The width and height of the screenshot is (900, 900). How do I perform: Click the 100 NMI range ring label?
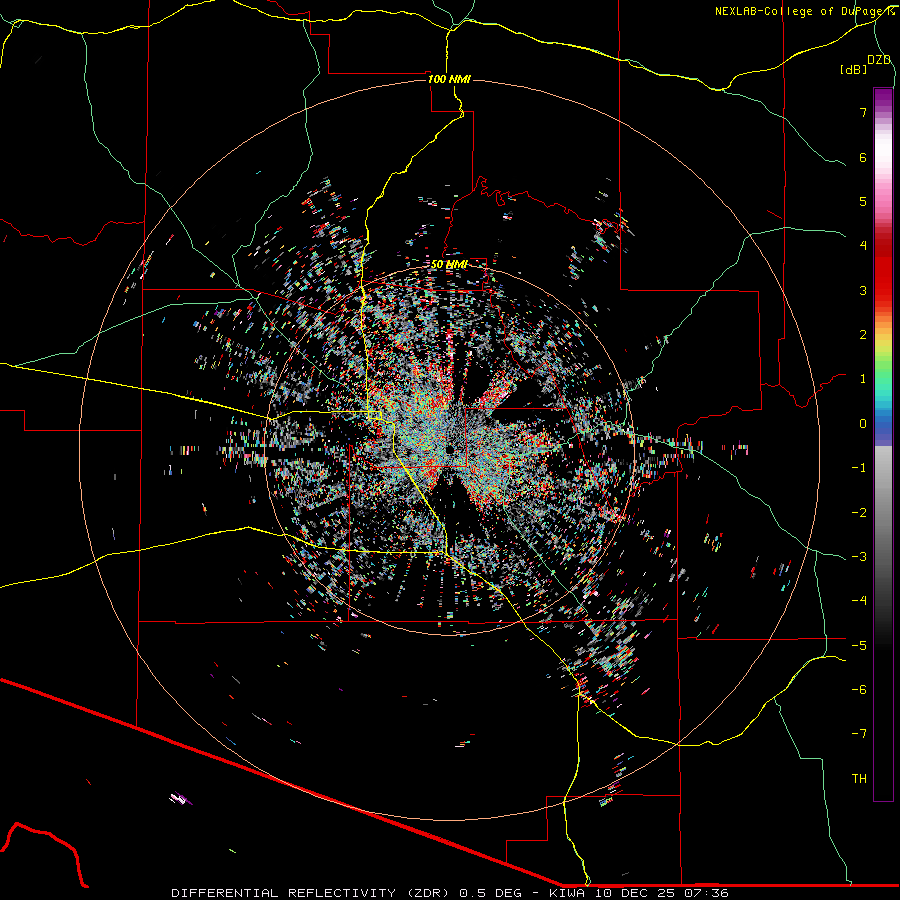point(449,79)
